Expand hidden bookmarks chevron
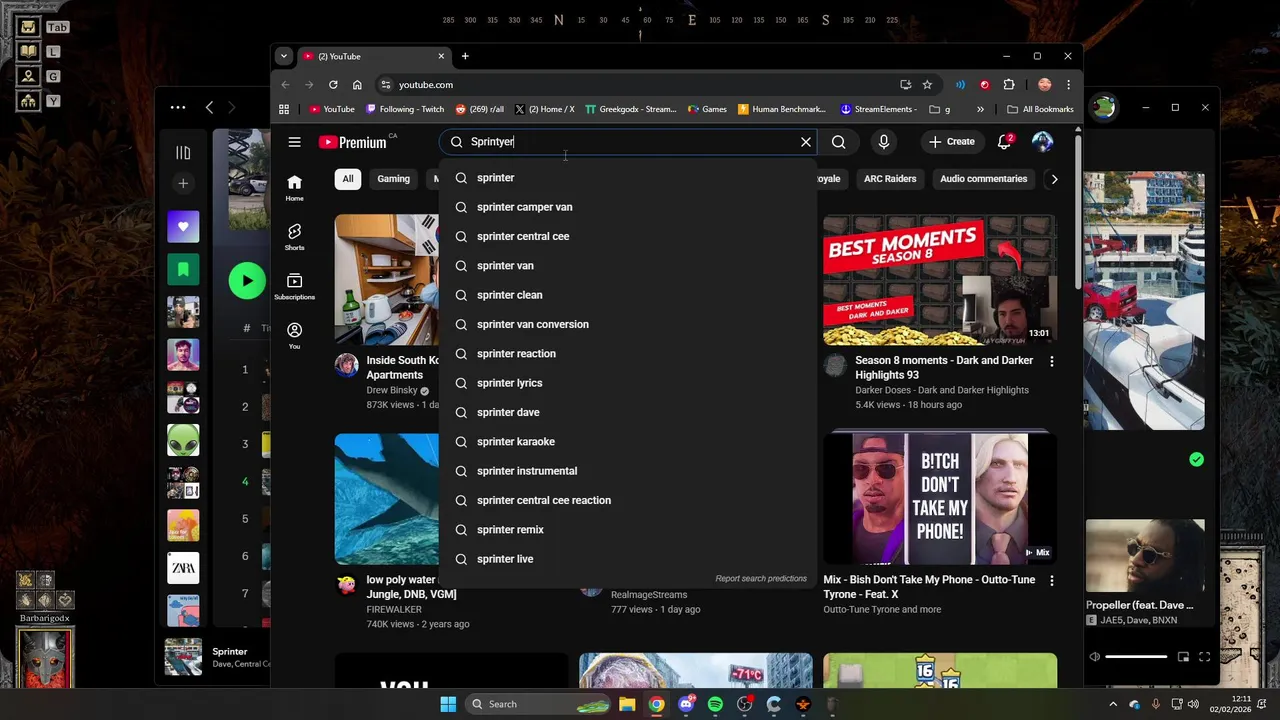The height and width of the screenshot is (720, 1280). (x=980, y=109)
